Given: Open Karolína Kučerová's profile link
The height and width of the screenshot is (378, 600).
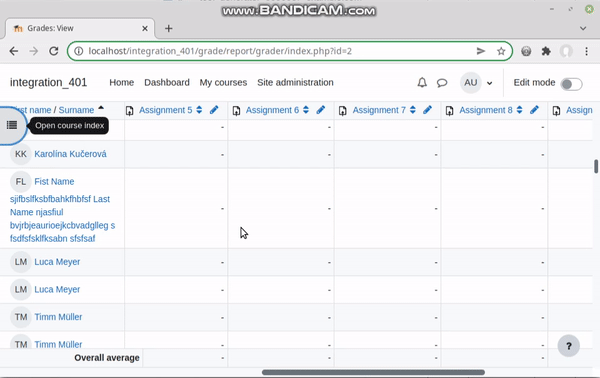Looking at the screenshot, I should point(70,154).
